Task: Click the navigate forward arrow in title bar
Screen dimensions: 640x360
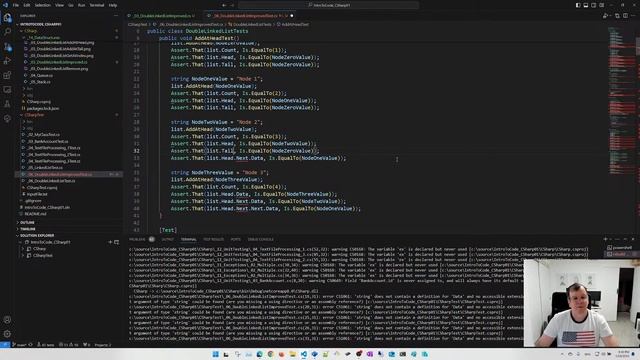Action: 232,5
